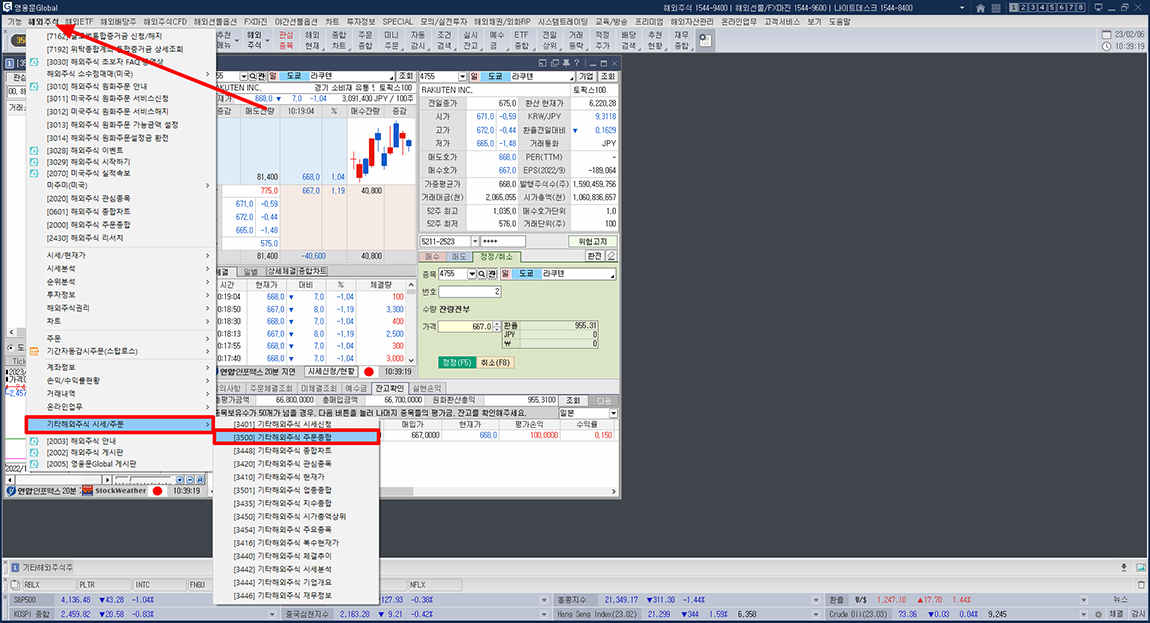Viewport: 1150px width, 623px height.
Task: Click the account password field
Action: 503,241
